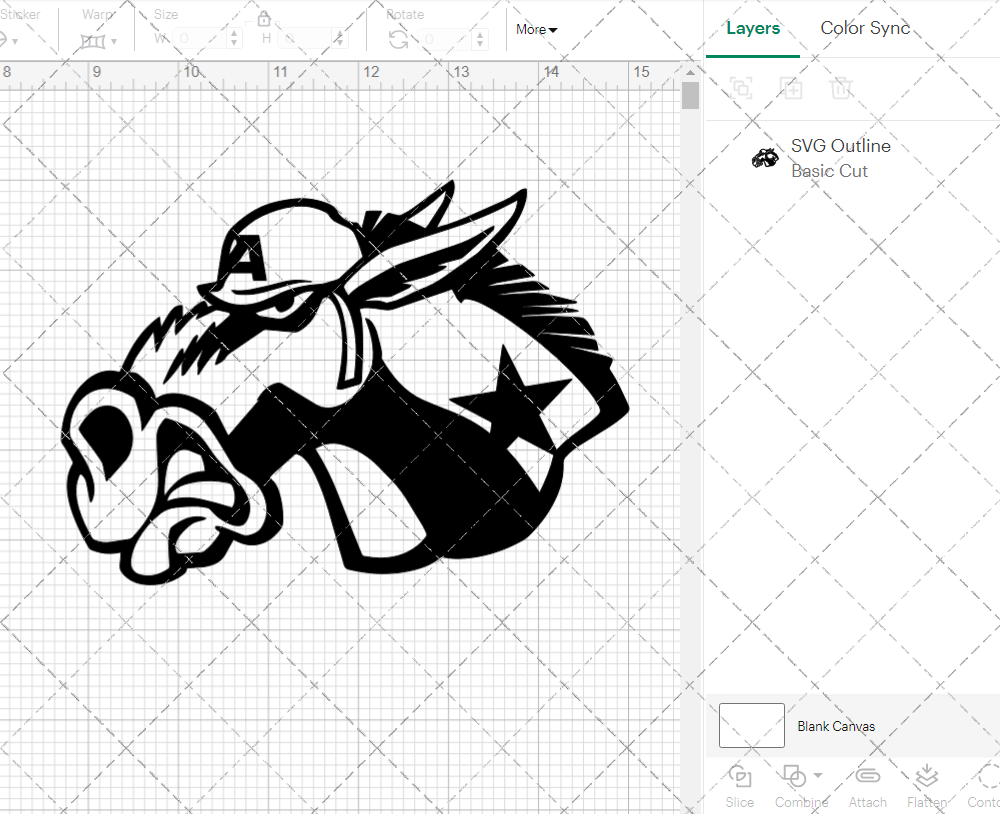
Task: Select the Layers tab
Action: tap(753, 28)
